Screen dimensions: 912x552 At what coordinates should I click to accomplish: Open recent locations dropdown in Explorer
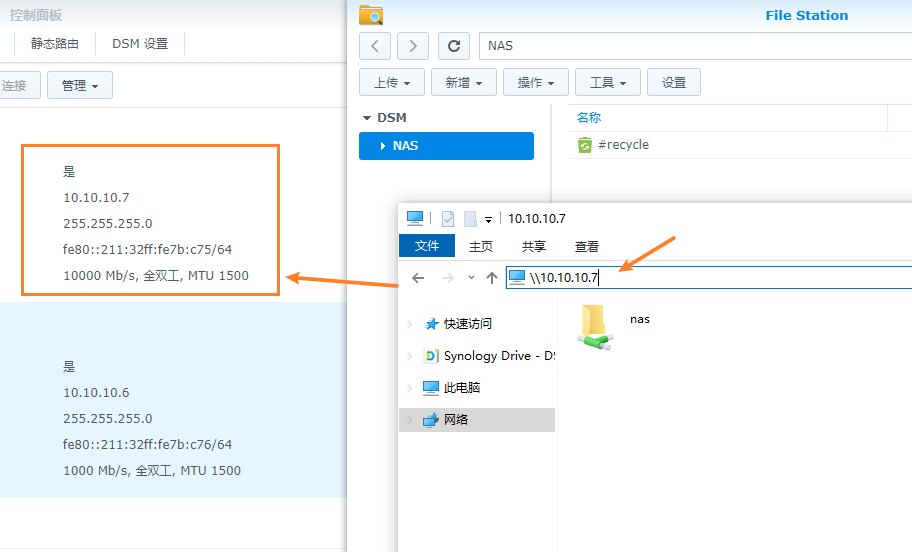(x=471, y=278)
